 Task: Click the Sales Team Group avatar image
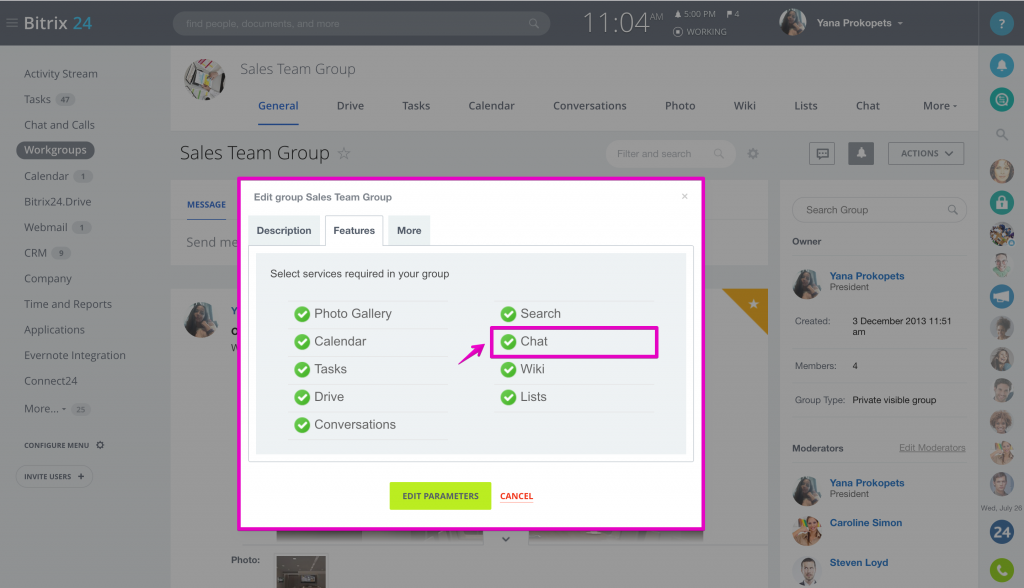(x=205, y=79)
